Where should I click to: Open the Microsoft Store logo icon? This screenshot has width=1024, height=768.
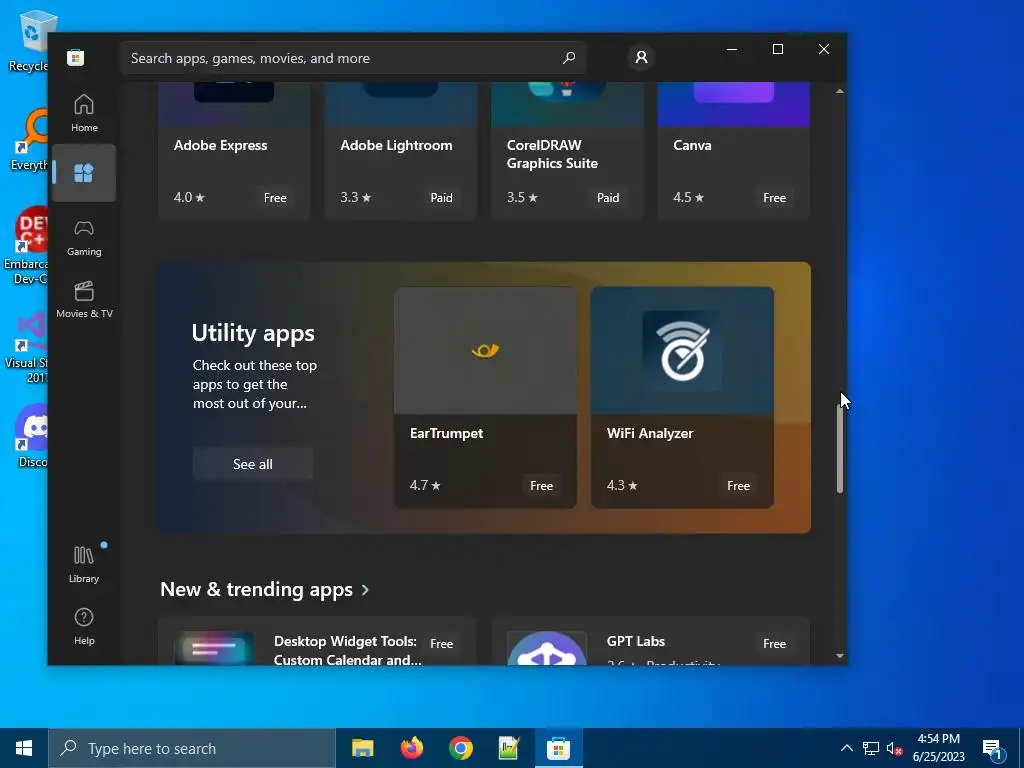76,57
